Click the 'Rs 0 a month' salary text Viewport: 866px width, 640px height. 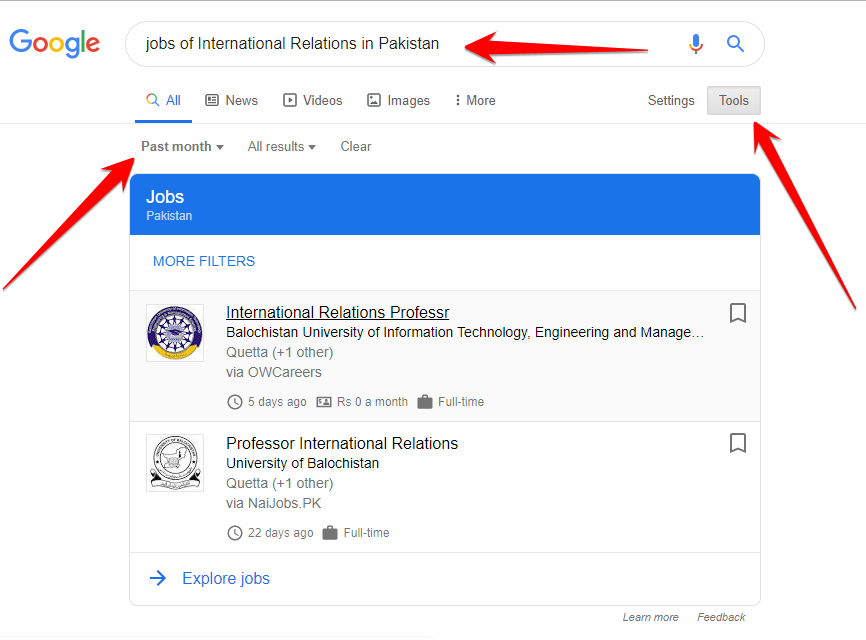pyautogui.click(x=372, y=402)
